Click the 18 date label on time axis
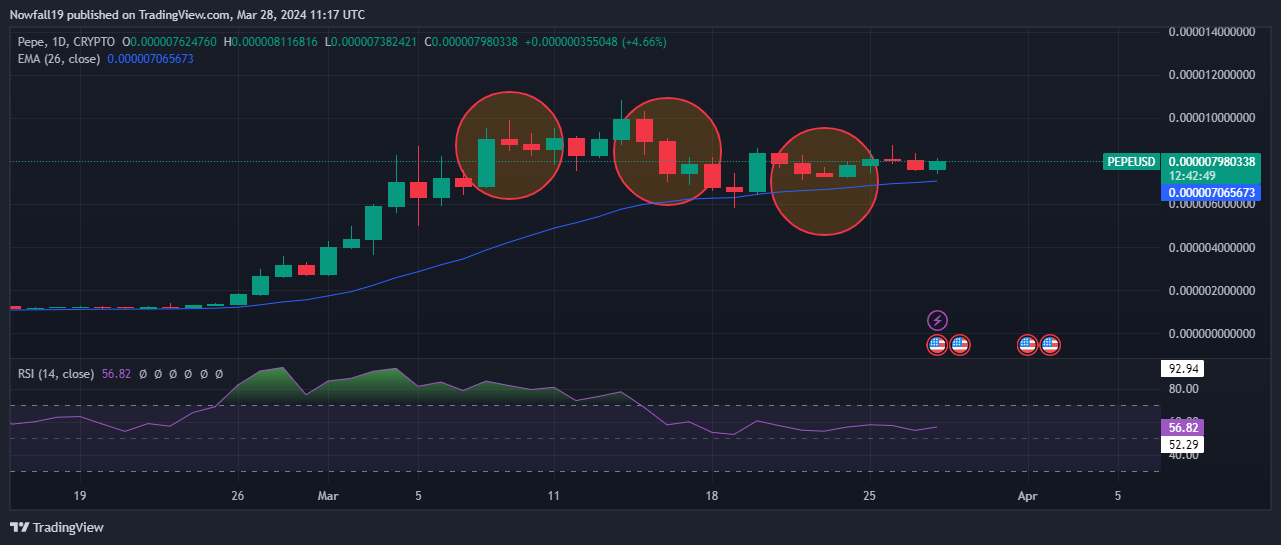Screen dimensions: 1281x545 pos(711,495)
